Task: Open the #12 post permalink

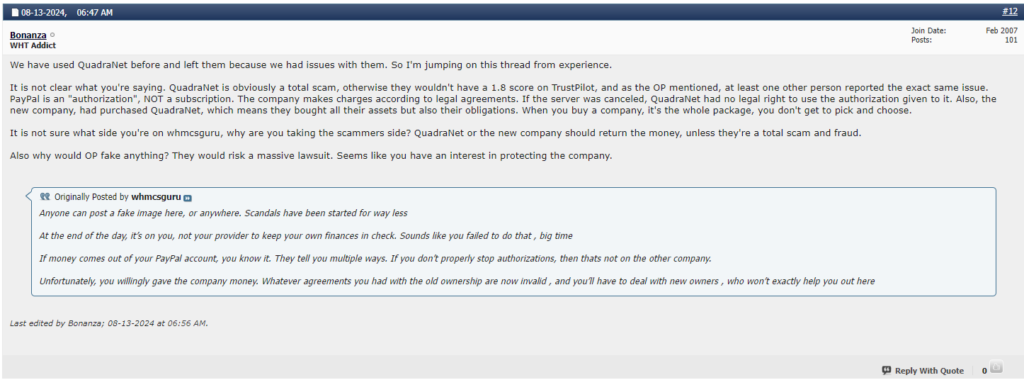Action: click(1009, 11)
